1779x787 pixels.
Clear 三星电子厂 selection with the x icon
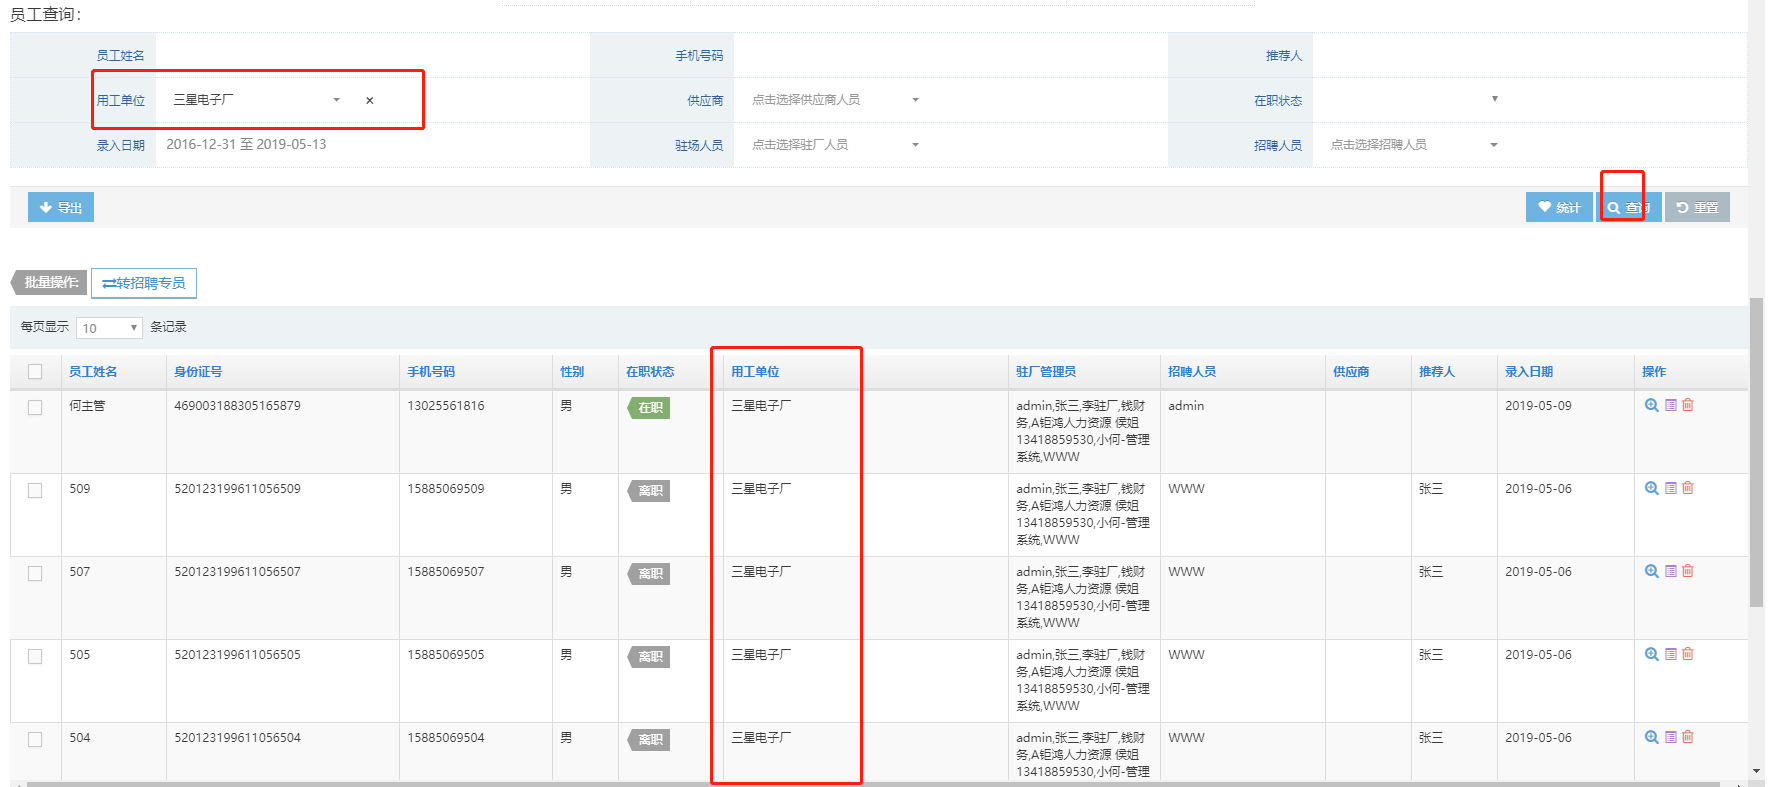pos(369,100)
